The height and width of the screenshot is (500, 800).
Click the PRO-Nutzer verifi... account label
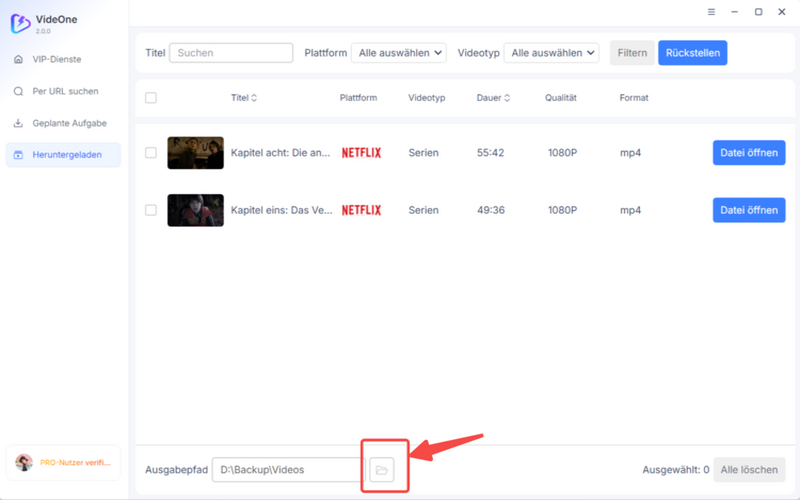[x=76, y=463]
